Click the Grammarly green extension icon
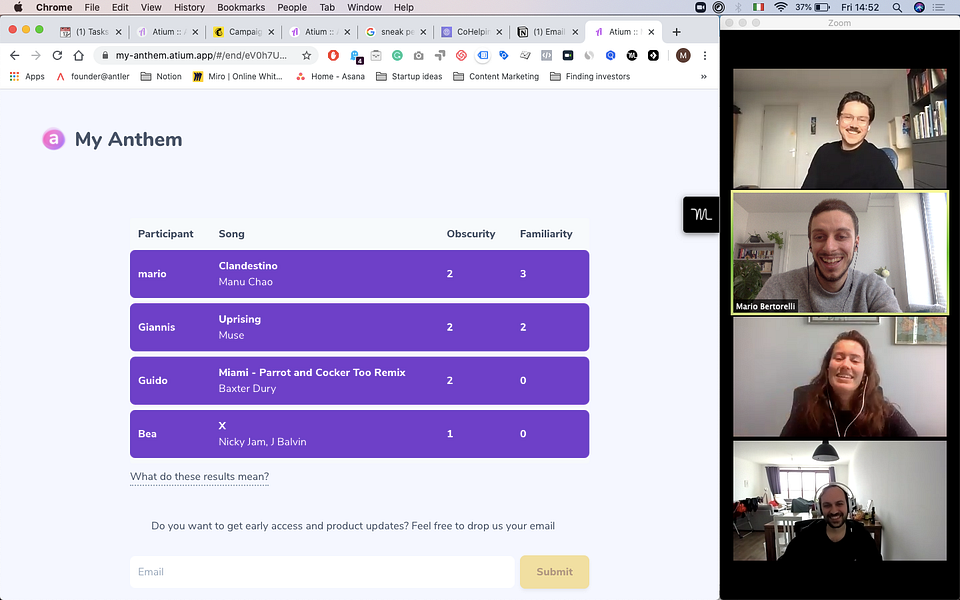The height and width of the screenshot is (600, 960). coord(397,55)
